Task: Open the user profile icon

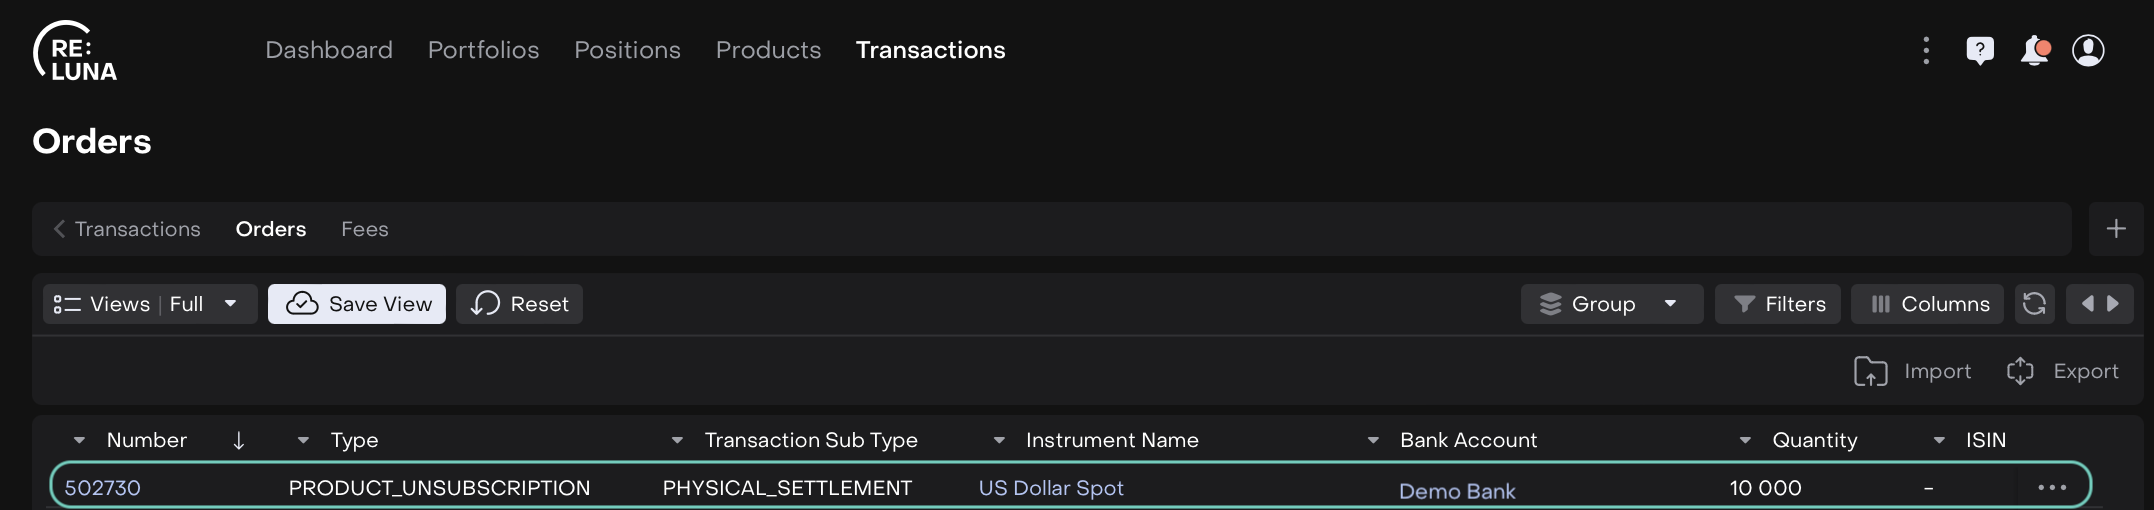Action: click(2088, 50)
